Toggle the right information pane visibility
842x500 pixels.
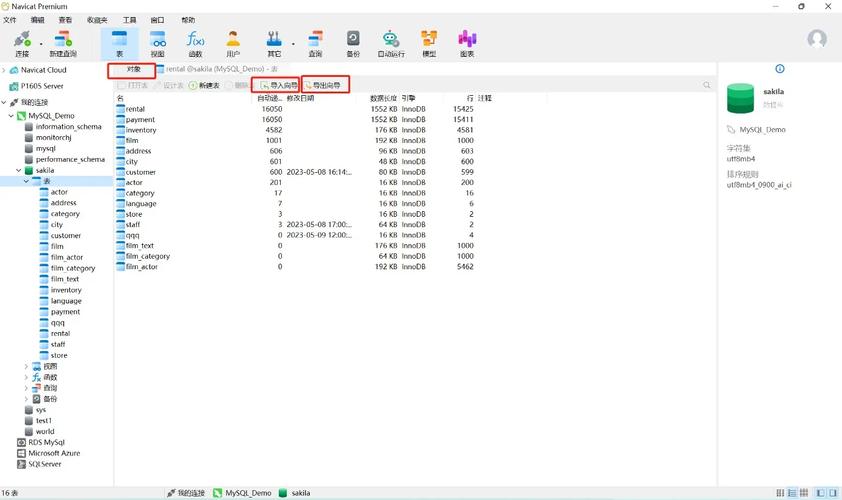click(833, 493)
